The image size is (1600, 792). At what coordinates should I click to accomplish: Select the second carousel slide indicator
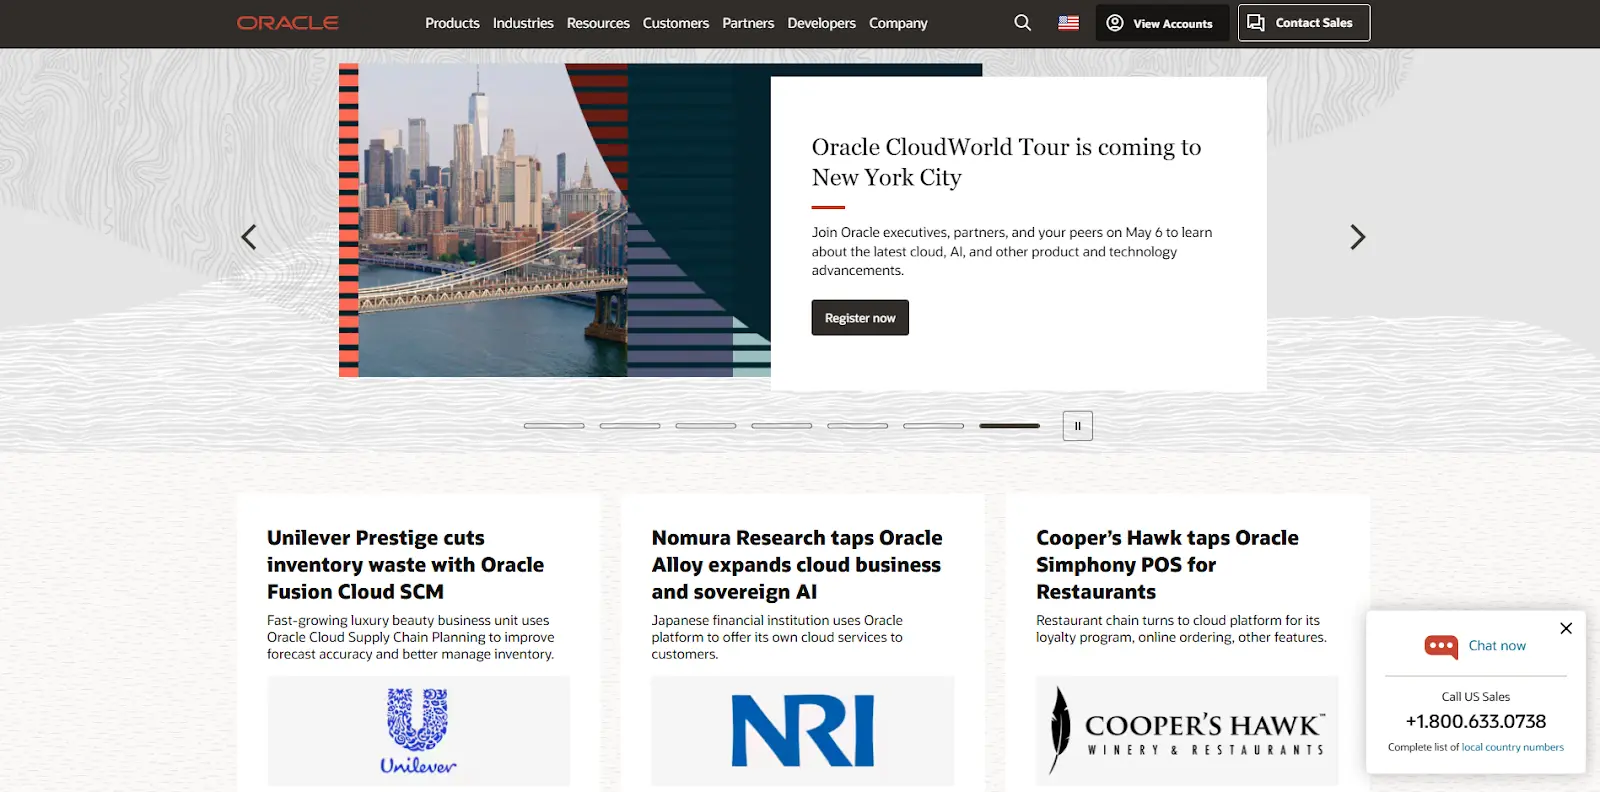coord(630,426)
